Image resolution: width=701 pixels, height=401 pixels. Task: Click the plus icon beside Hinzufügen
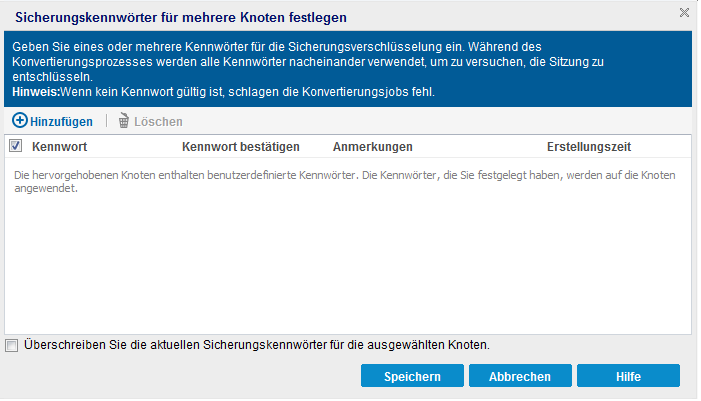click(x=20, y=121)
